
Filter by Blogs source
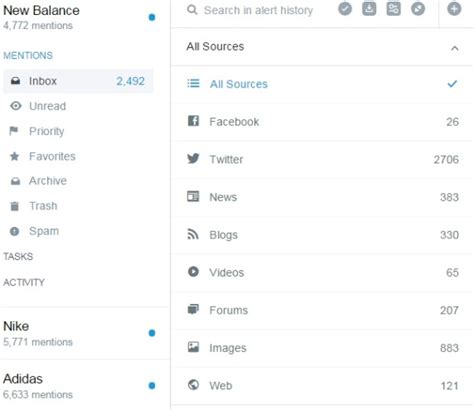322,235
